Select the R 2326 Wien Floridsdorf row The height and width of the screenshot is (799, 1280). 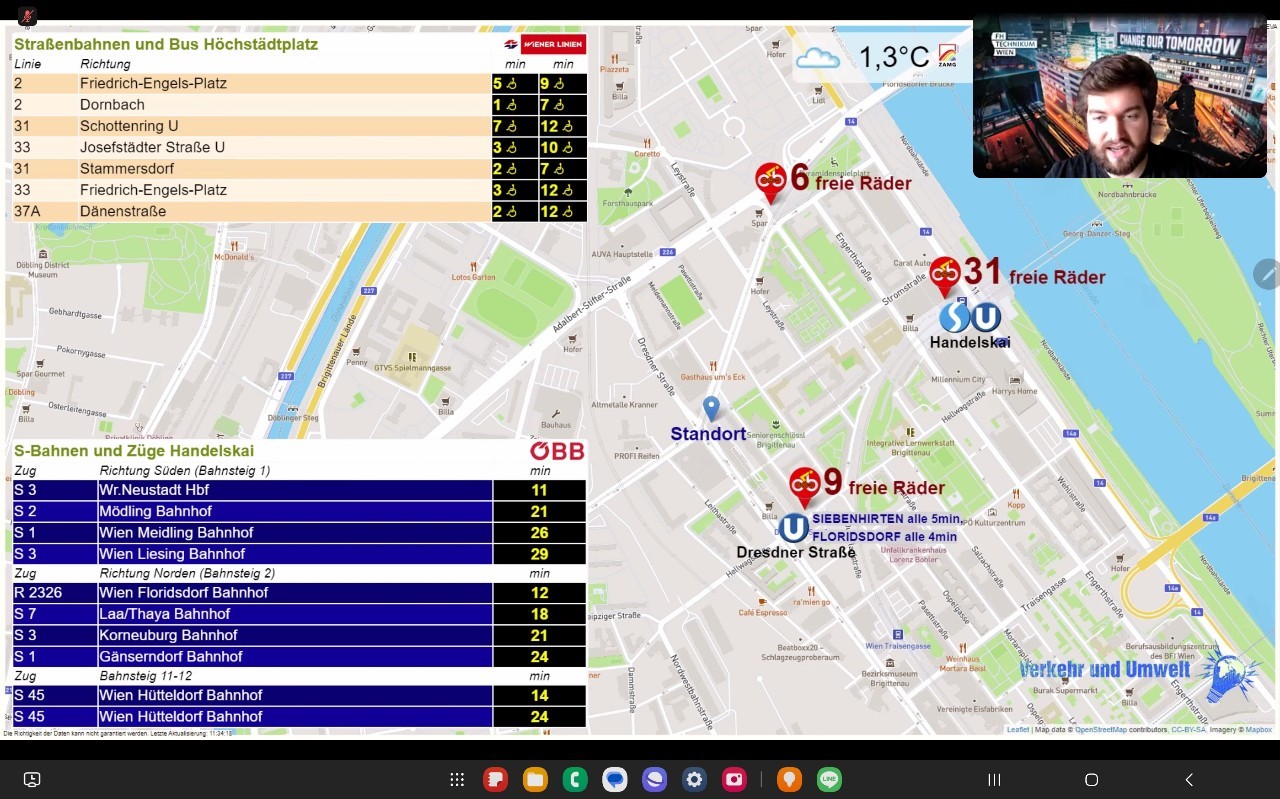[300, 593]
